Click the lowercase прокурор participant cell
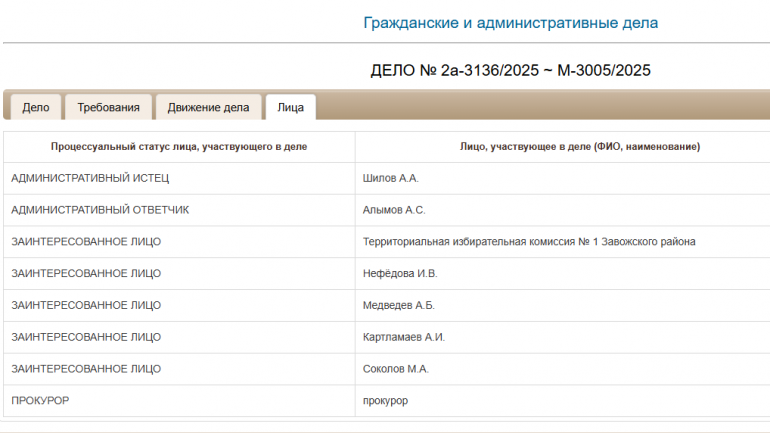 point(385,400)
